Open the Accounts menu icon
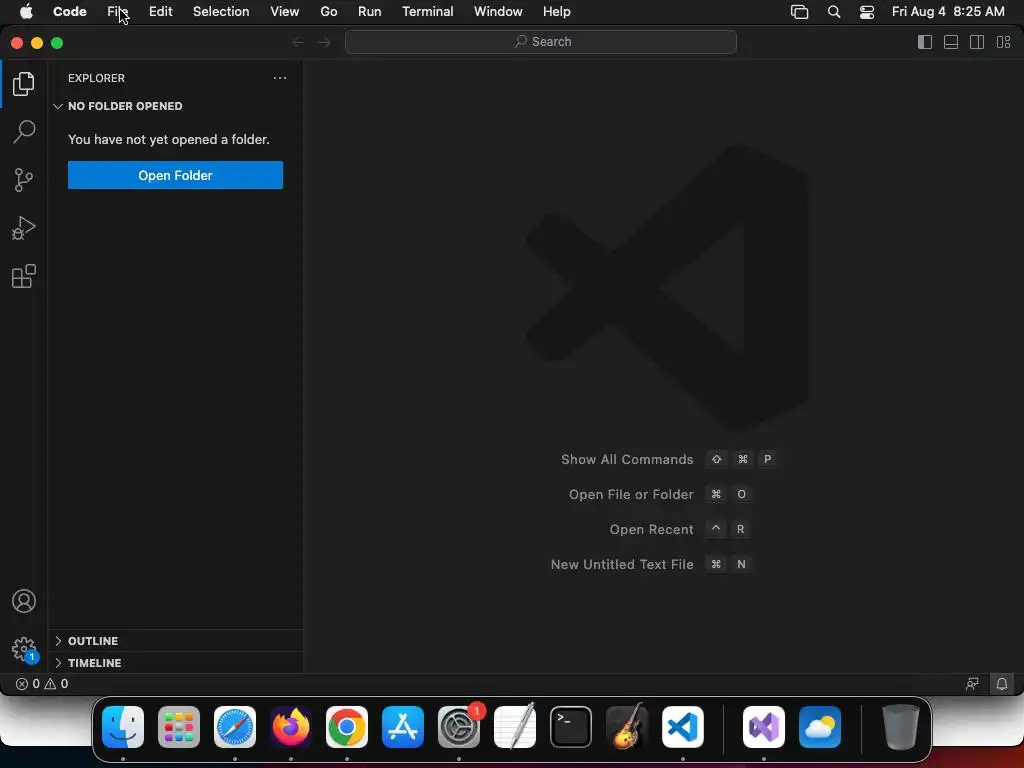This screenshot has width=1024, height=768. (24, 601)
